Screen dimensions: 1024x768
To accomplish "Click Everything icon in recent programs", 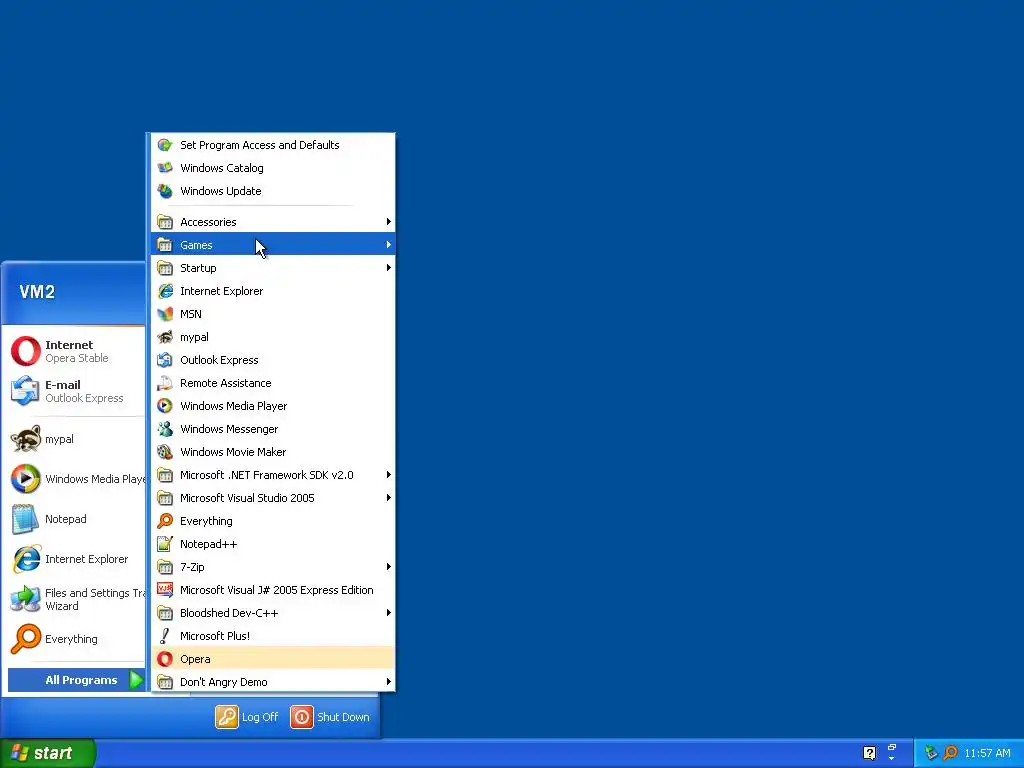I will point(25,639).
